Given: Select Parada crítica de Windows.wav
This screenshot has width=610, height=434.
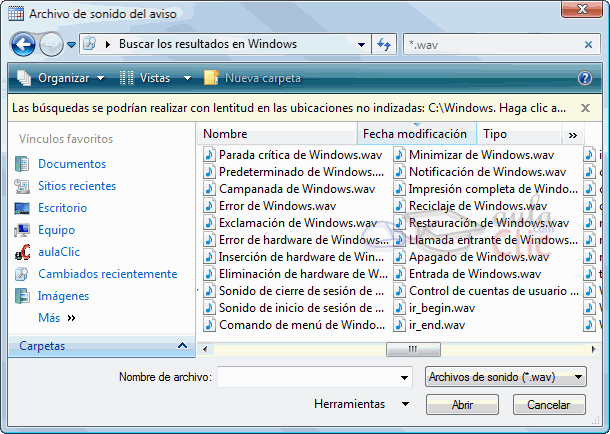Looking at the screenshot, I should point(293,155).
